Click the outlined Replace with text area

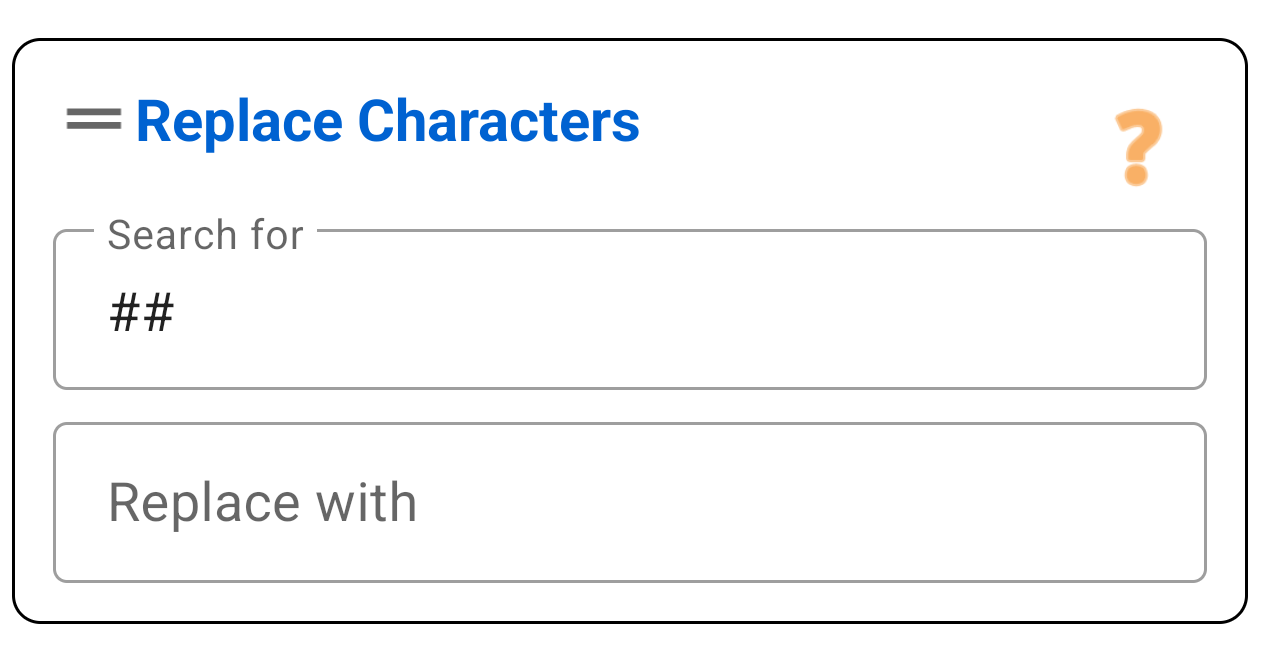click(x=630, y=500)
